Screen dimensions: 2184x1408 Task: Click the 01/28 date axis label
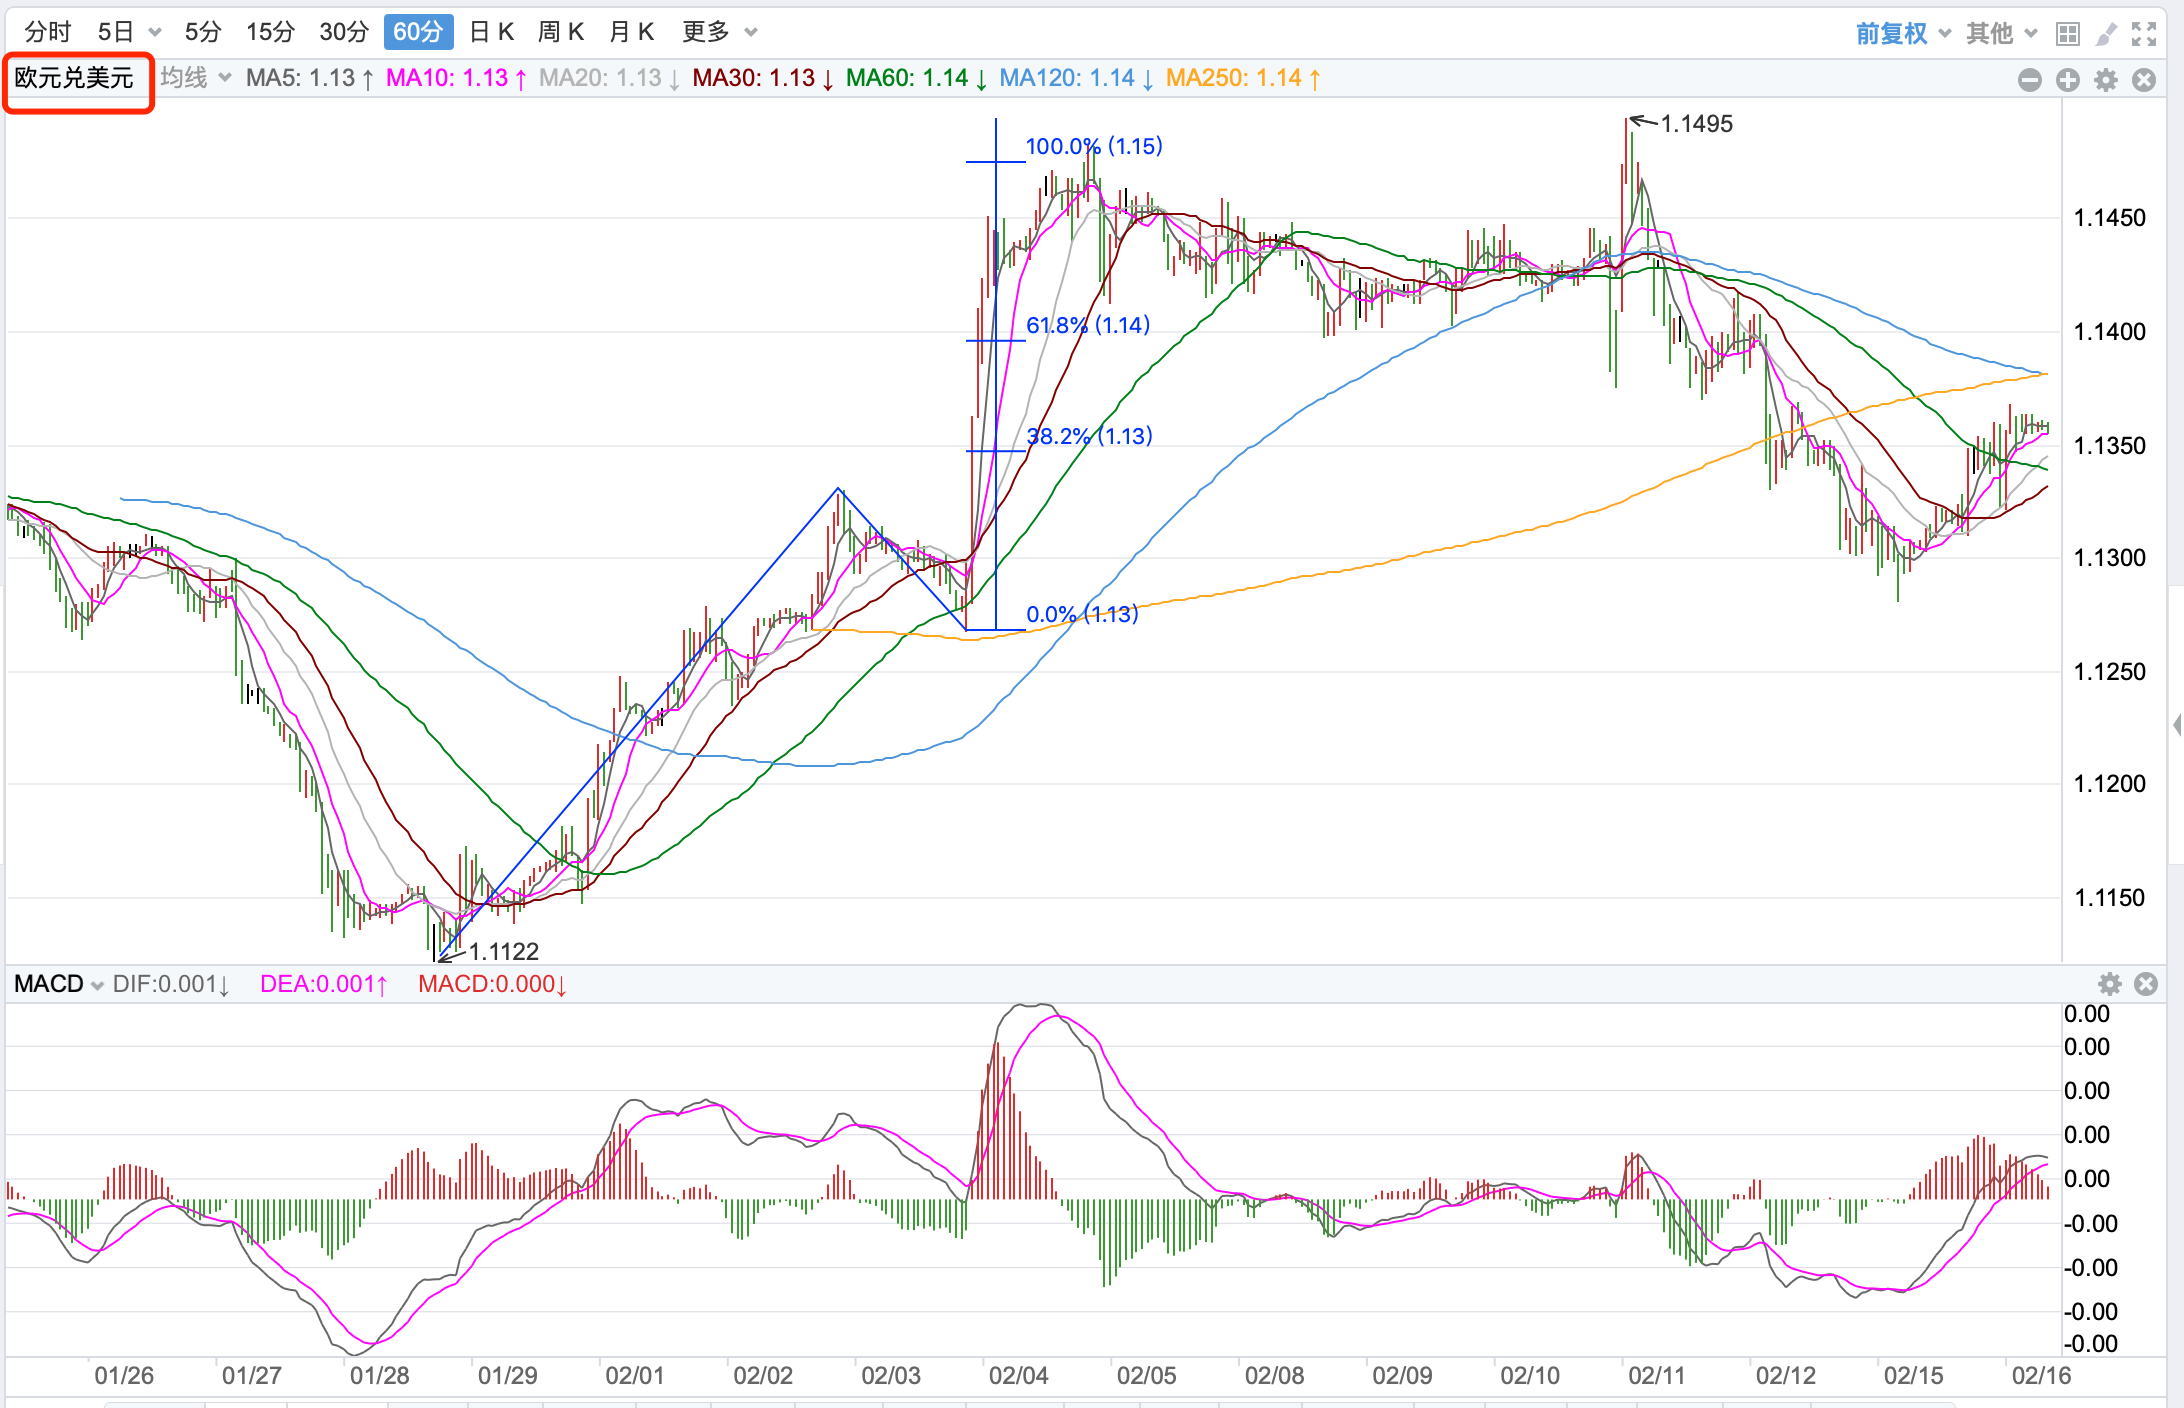coord(379,1376)
